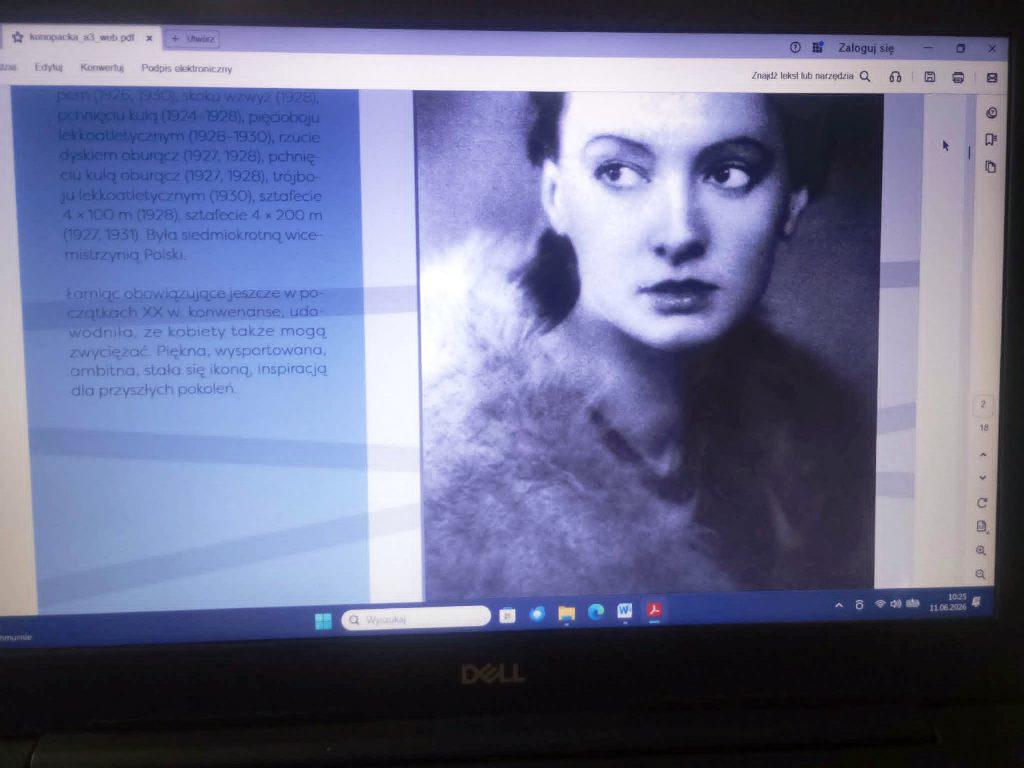Open the apps grid notification icon
The width and height of the screenshot is (1024, 768).
tap(817, 48)
